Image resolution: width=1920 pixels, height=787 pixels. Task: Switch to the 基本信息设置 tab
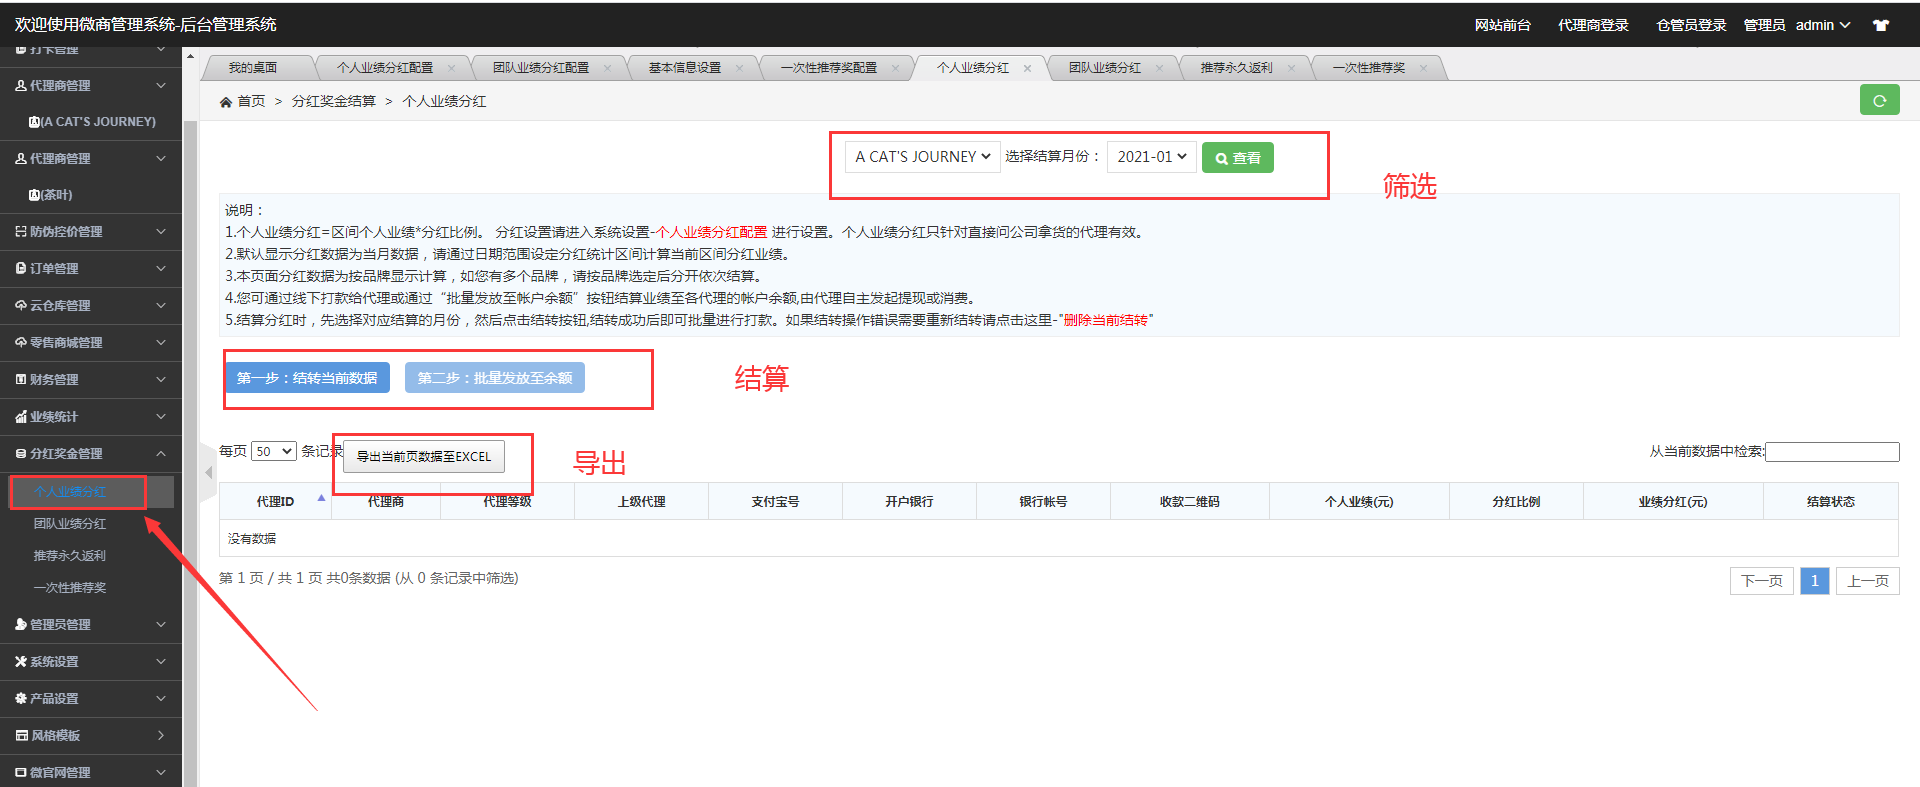tap(684, 68)
